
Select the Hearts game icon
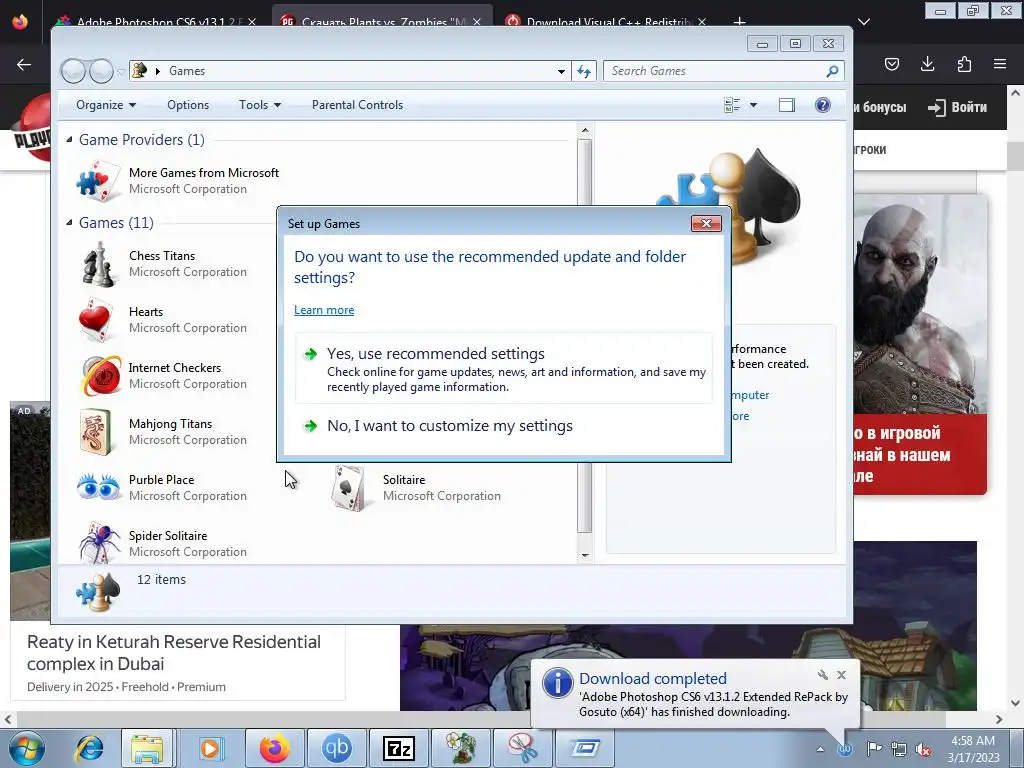(x=97, y=320)
